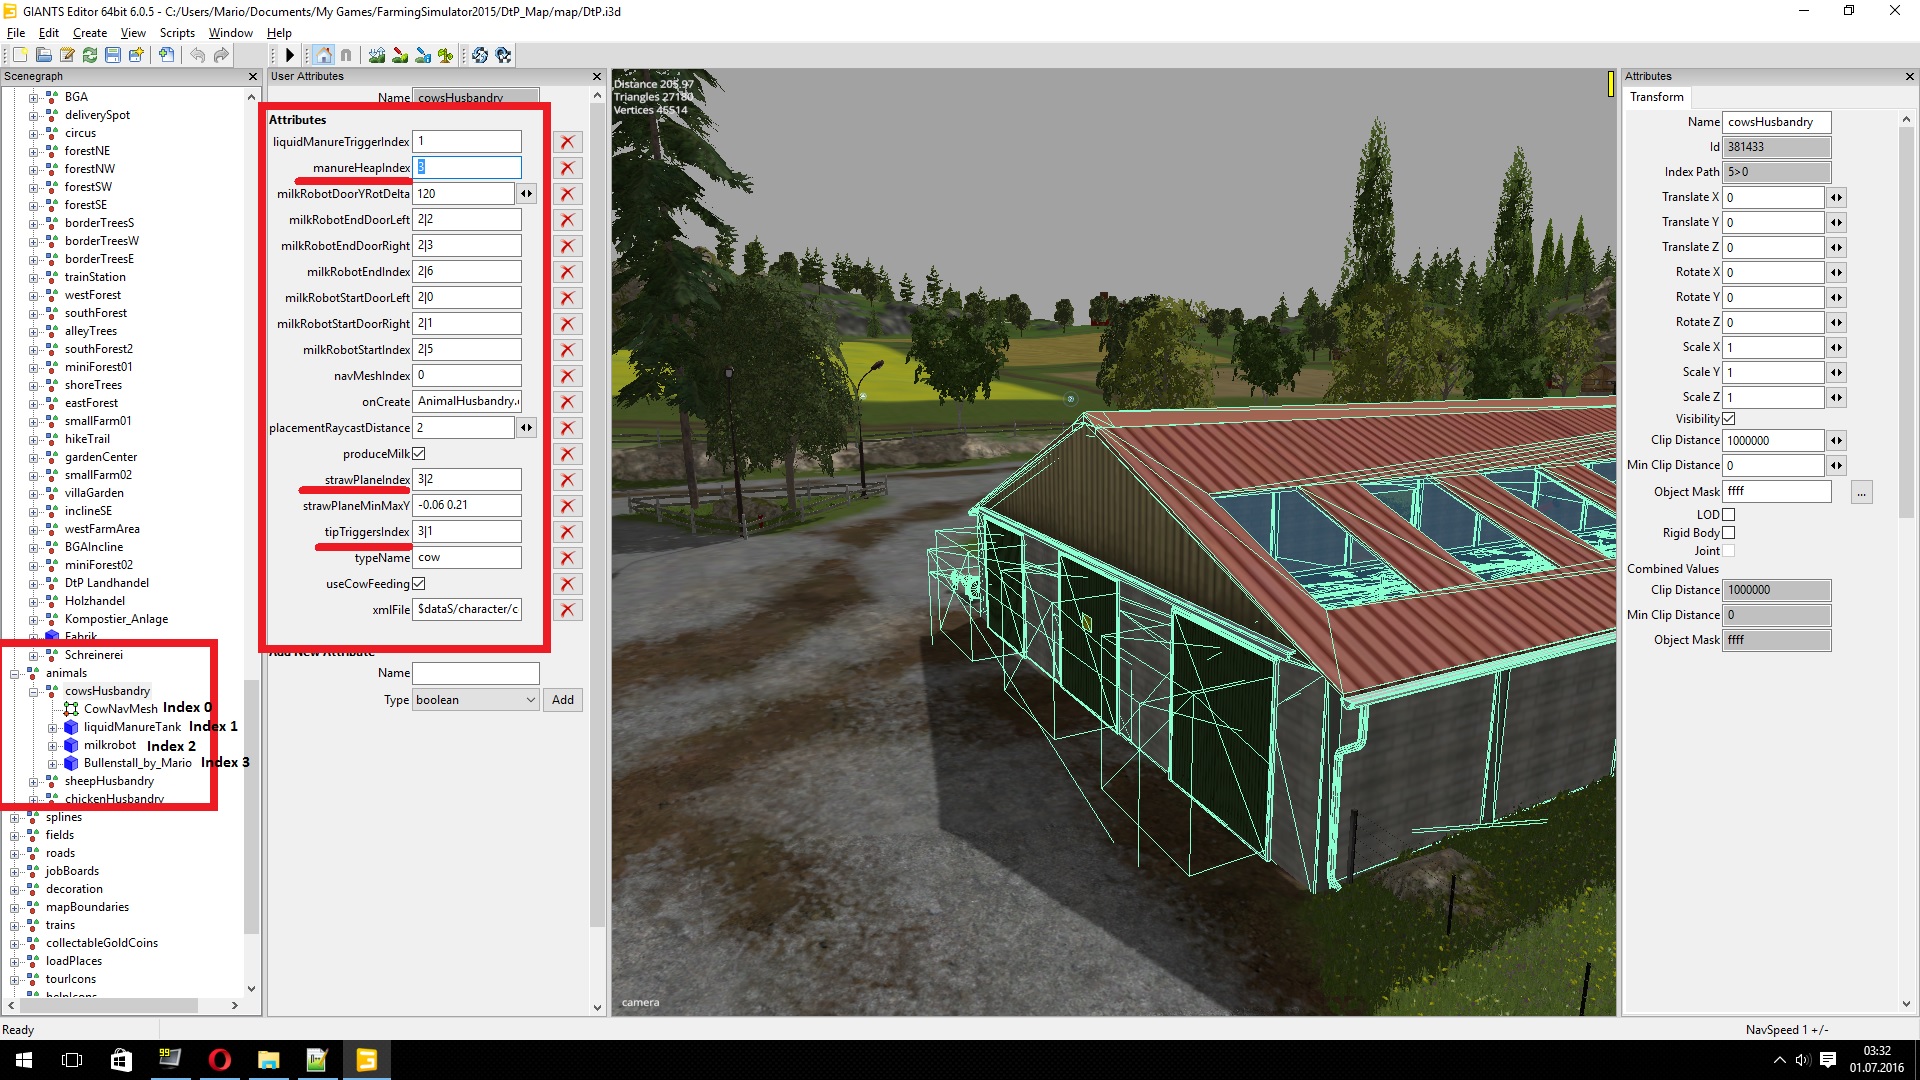The height and width of the screenshot is (1080, 1920).
Task: Open the Type boolean dropdown
Action: tap(476, 700)
